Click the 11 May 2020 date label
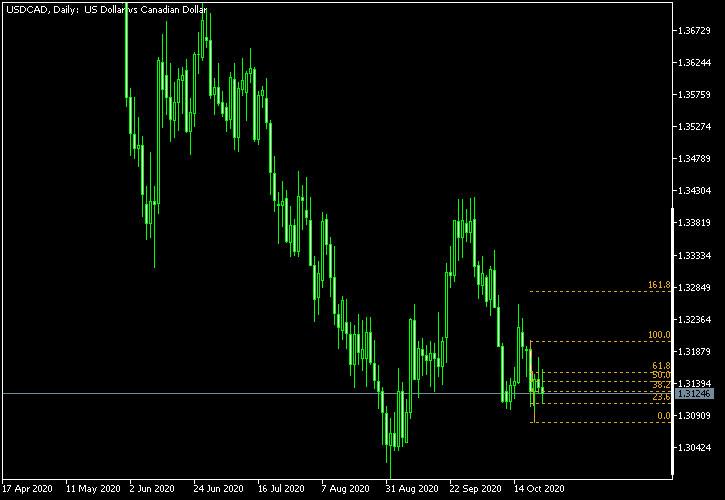Image resolution: width=725 pixels, height=500 pixels. (x=93, y=489)
